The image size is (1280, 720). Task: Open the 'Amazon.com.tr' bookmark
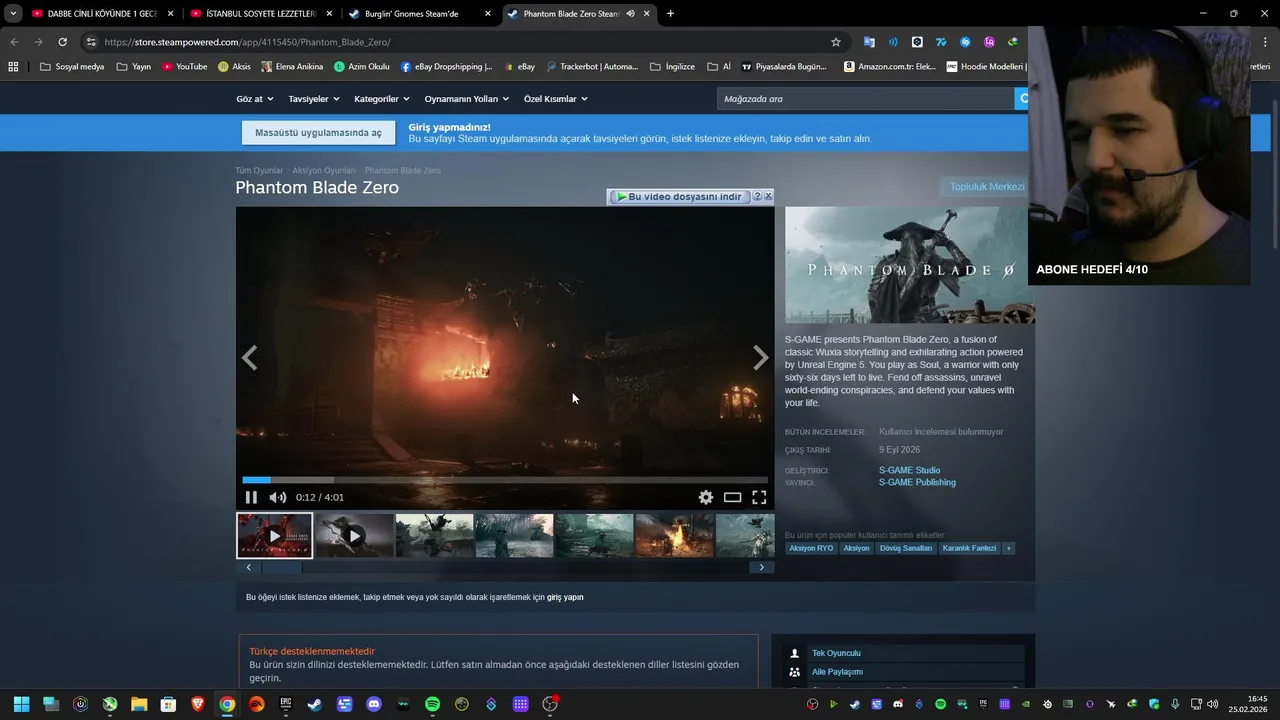890,67
